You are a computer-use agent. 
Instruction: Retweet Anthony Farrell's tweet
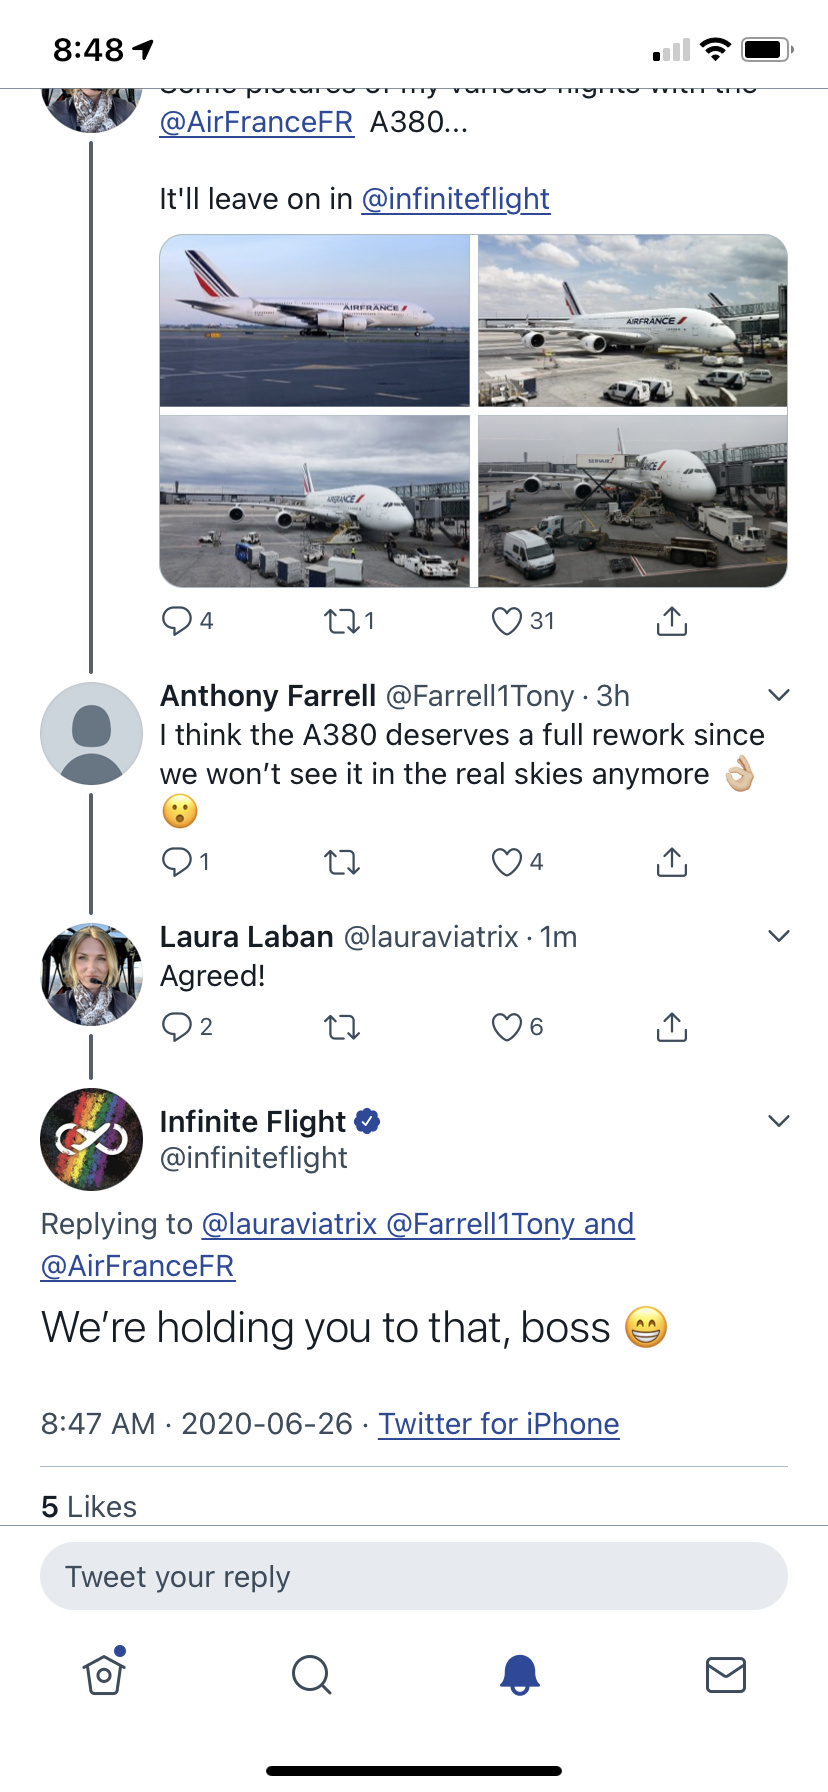click(x=342, y=862)
